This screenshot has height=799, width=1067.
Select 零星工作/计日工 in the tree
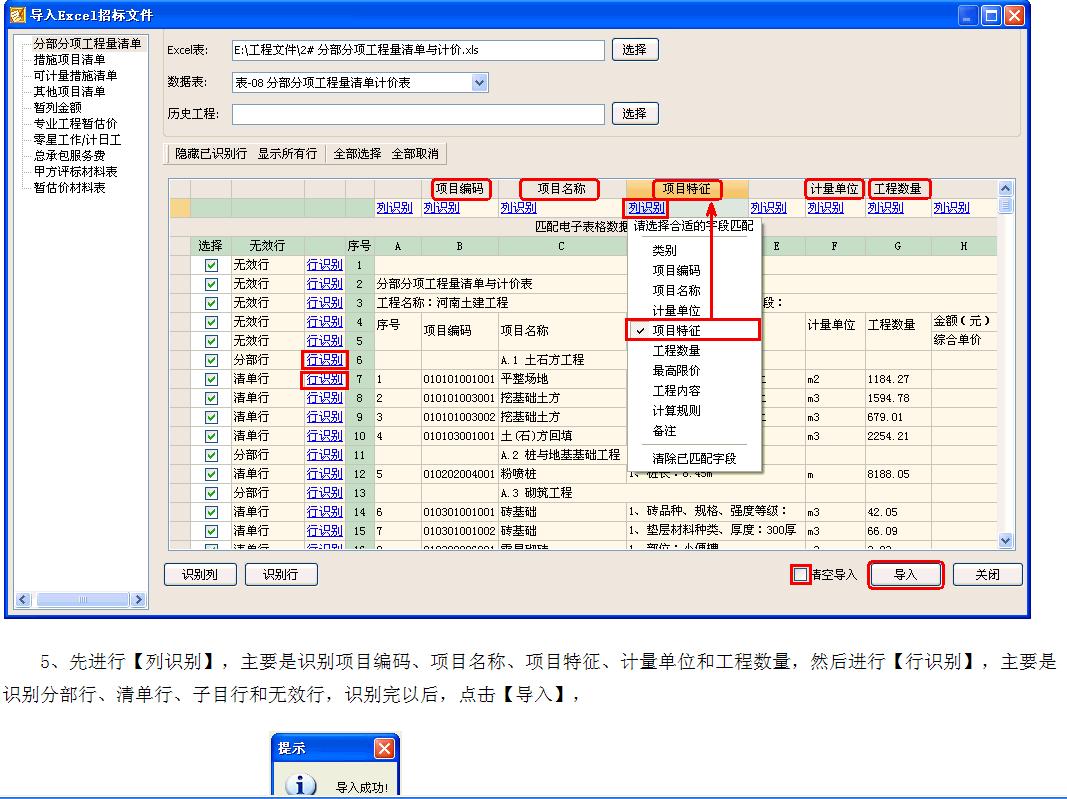pyautogui.click(x=77, y=140)
